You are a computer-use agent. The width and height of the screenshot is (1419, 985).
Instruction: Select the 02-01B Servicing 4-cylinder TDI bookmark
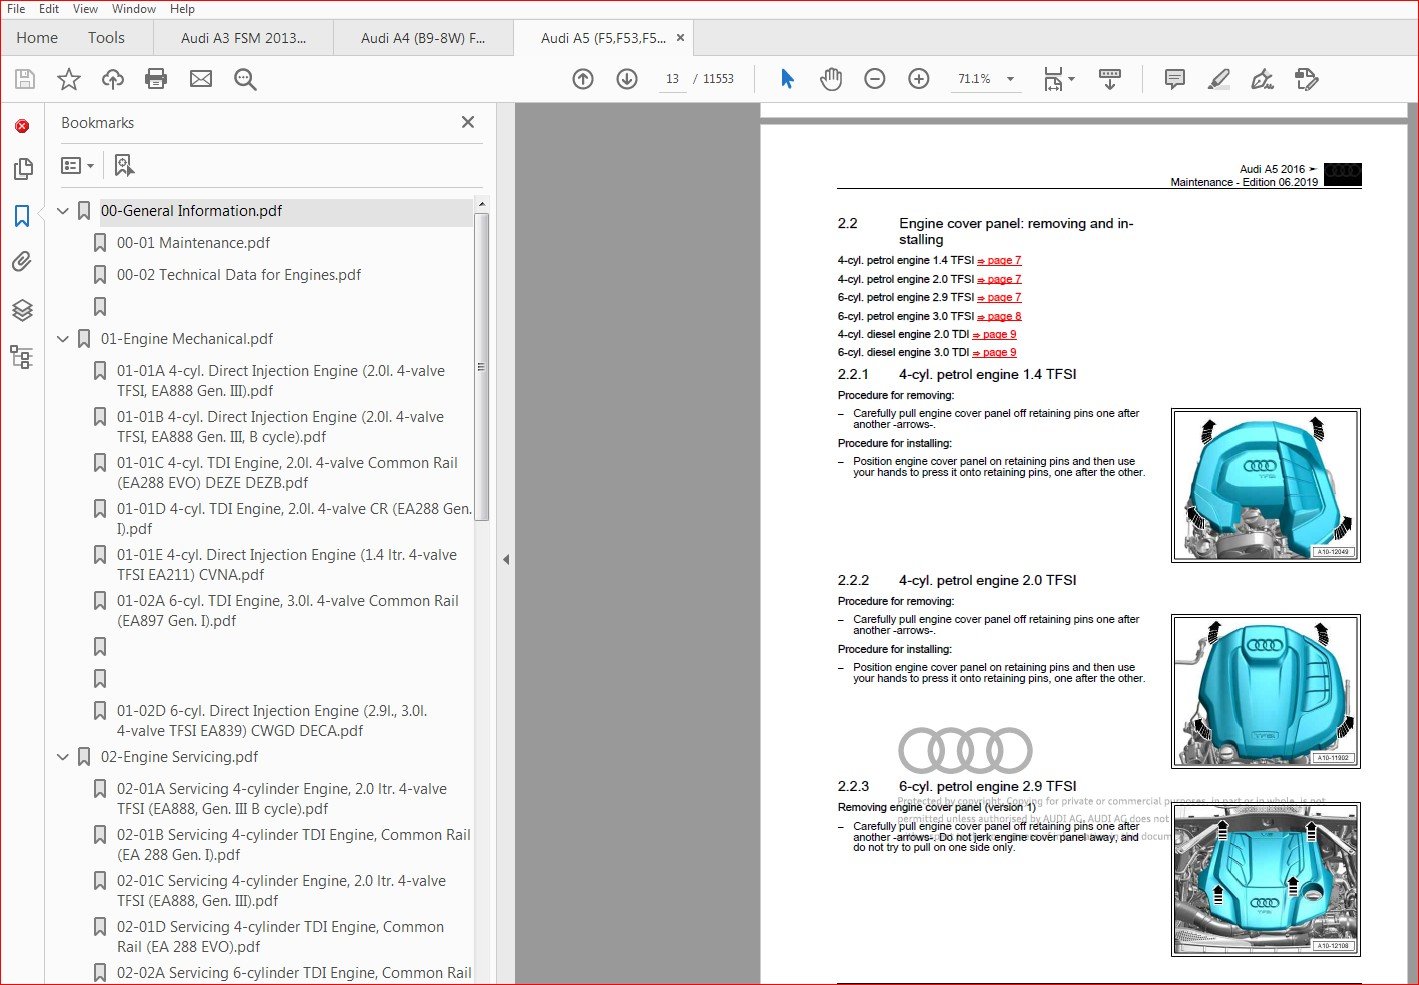[x=293, y=845]
